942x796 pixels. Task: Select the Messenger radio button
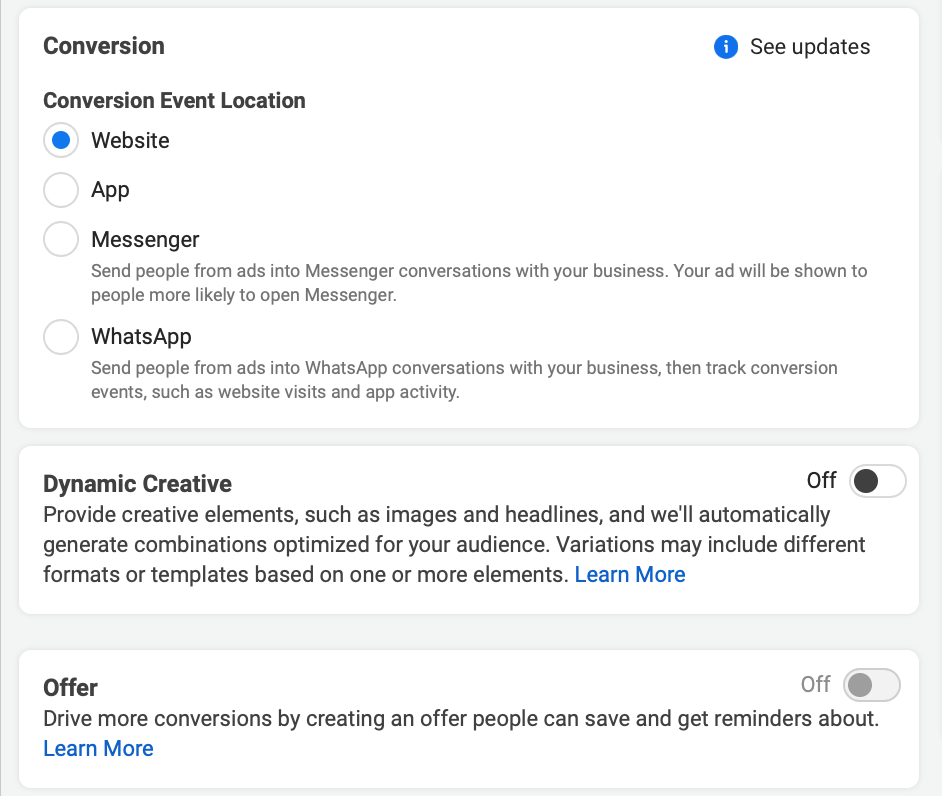(61, 240)
